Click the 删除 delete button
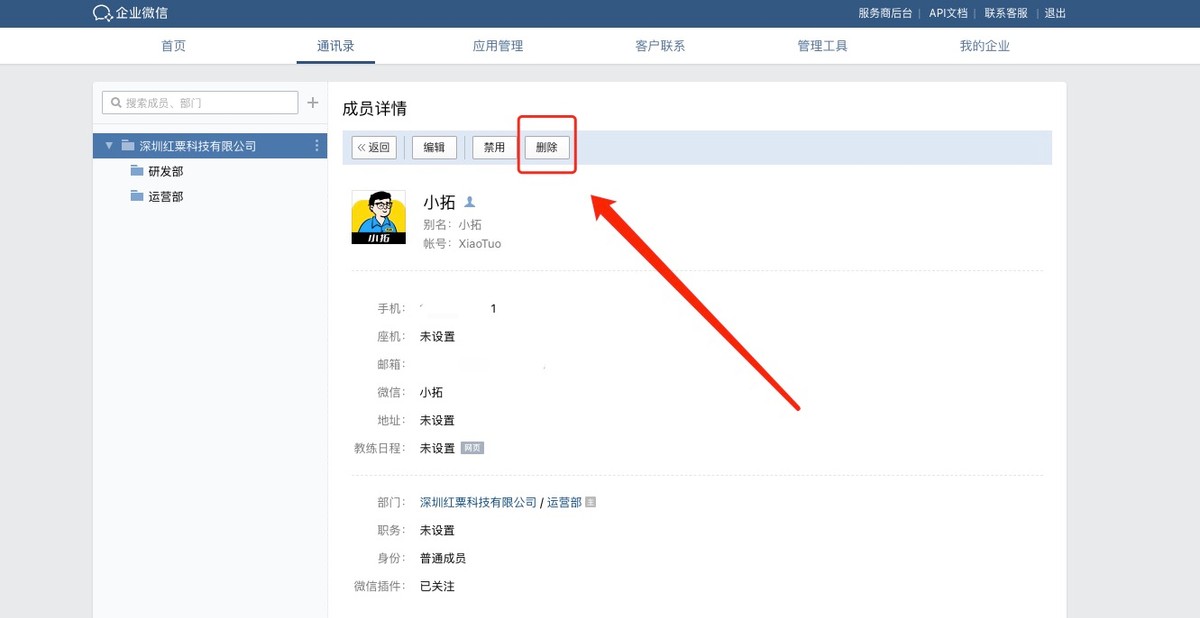 [x=547, y=146]
